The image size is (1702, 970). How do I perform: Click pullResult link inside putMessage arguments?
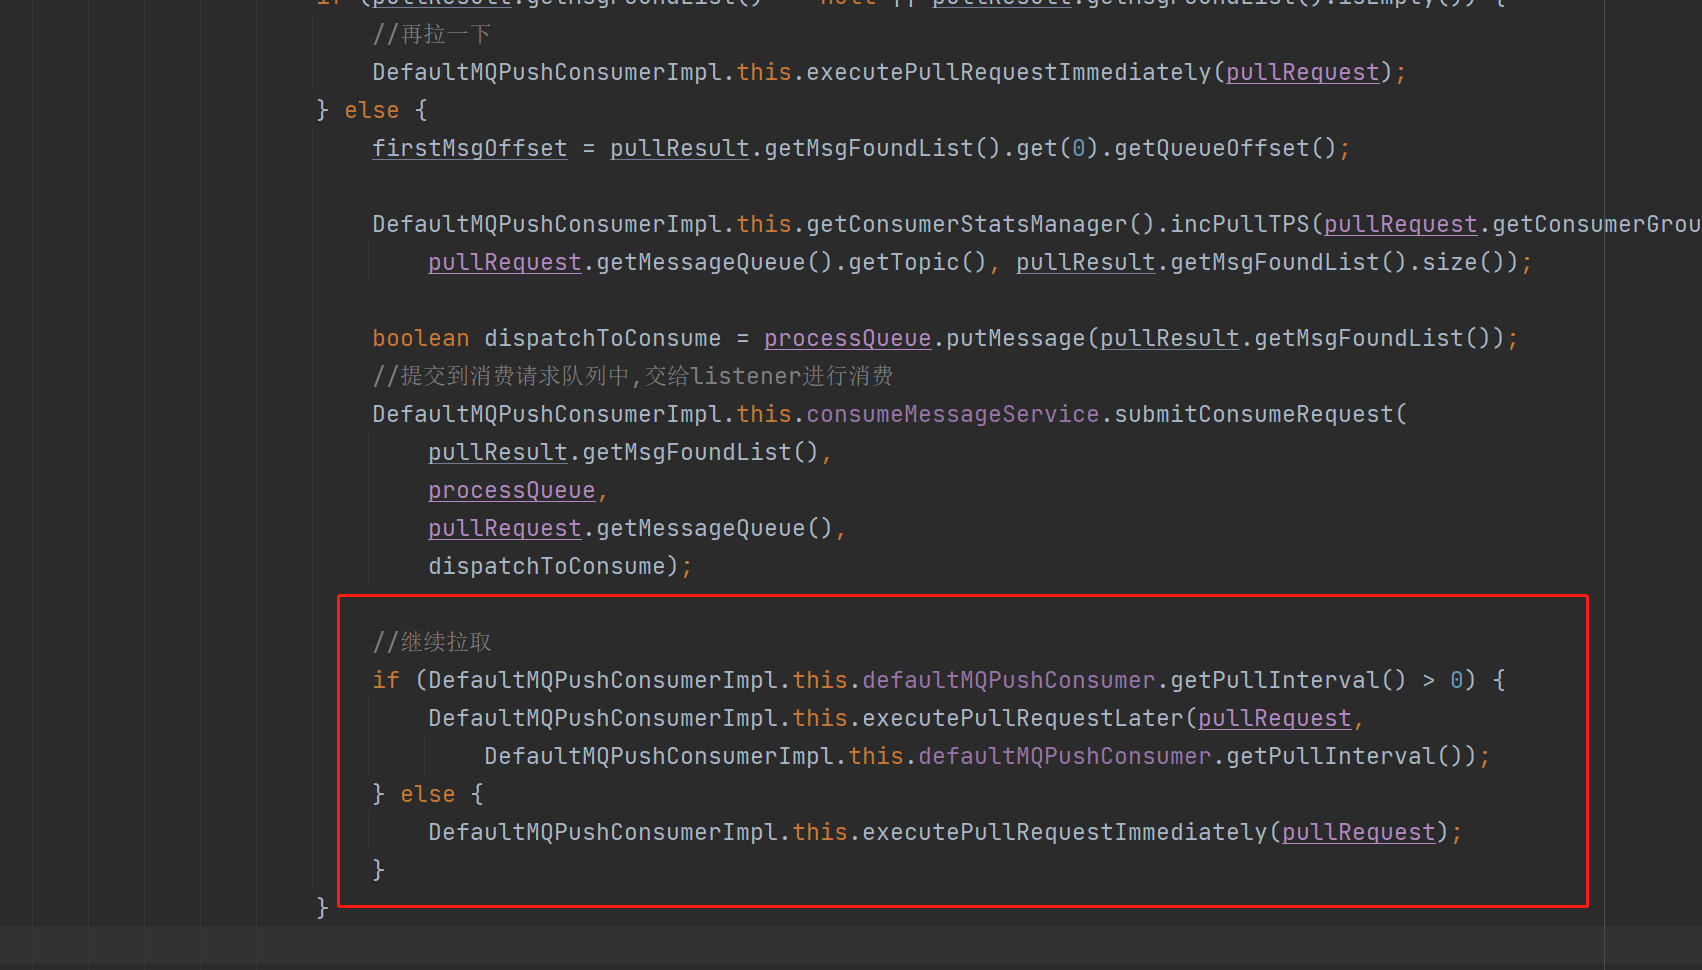[1168, 337]
